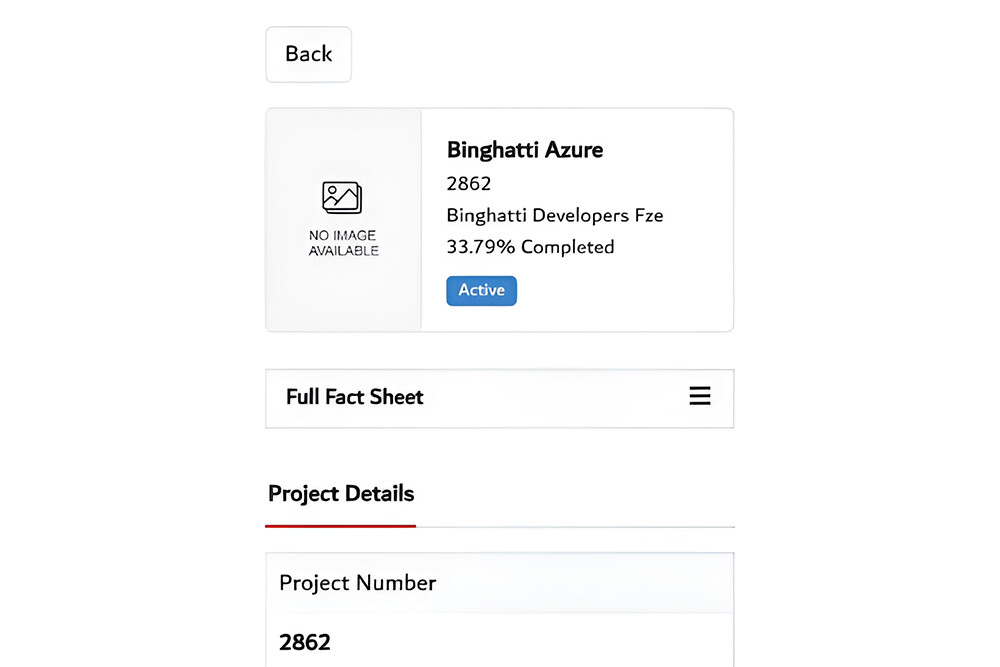
Task: Click the 33.79% Completed progress text
Action: click(x=530, y=247)
